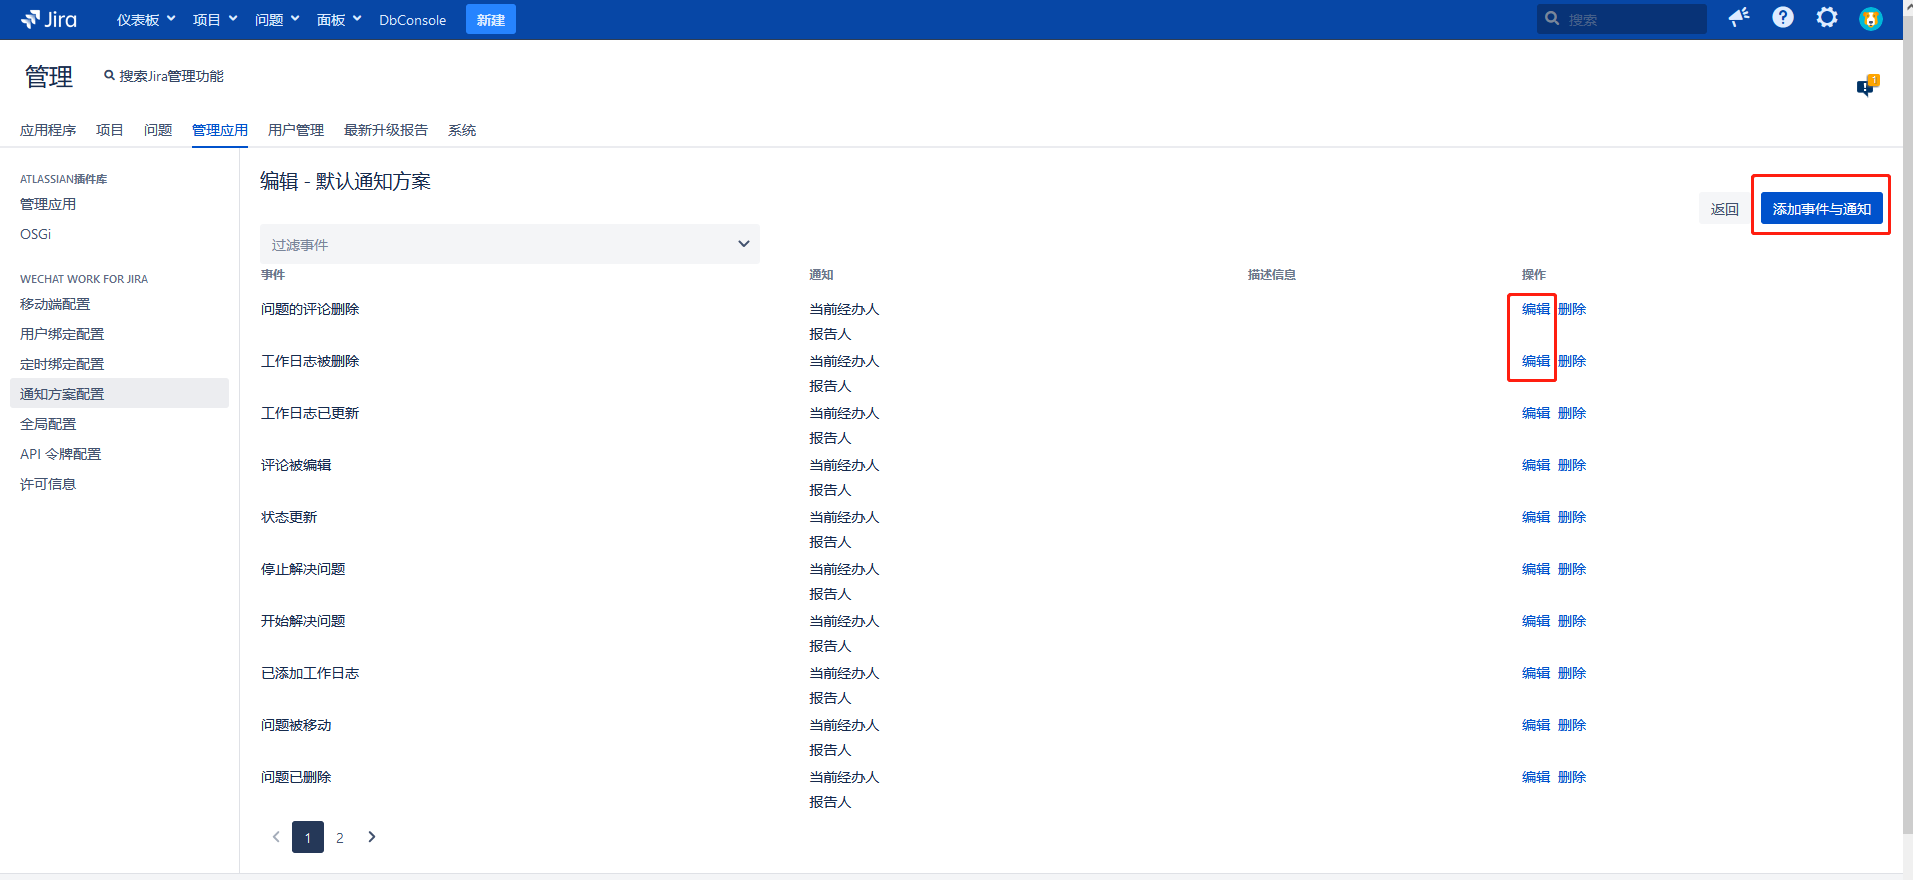Image resolution: width=1913 pixels, height=880 pixels.
Task: Click the user profile avatar
Action: tap(1870, 19)
